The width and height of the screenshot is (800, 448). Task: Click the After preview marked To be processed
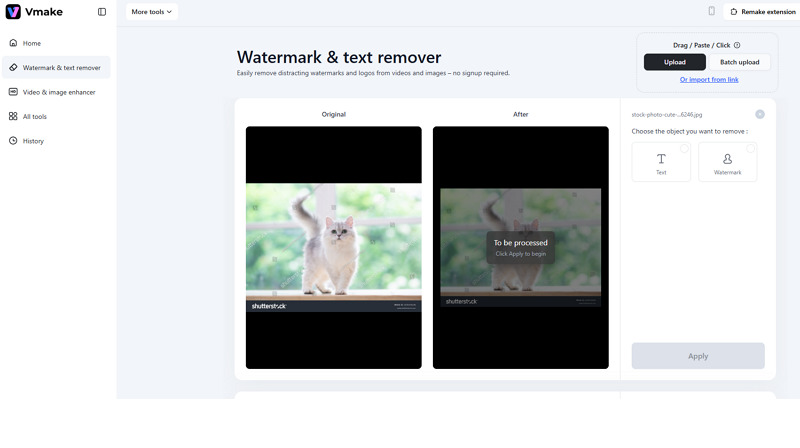(520, 247)
